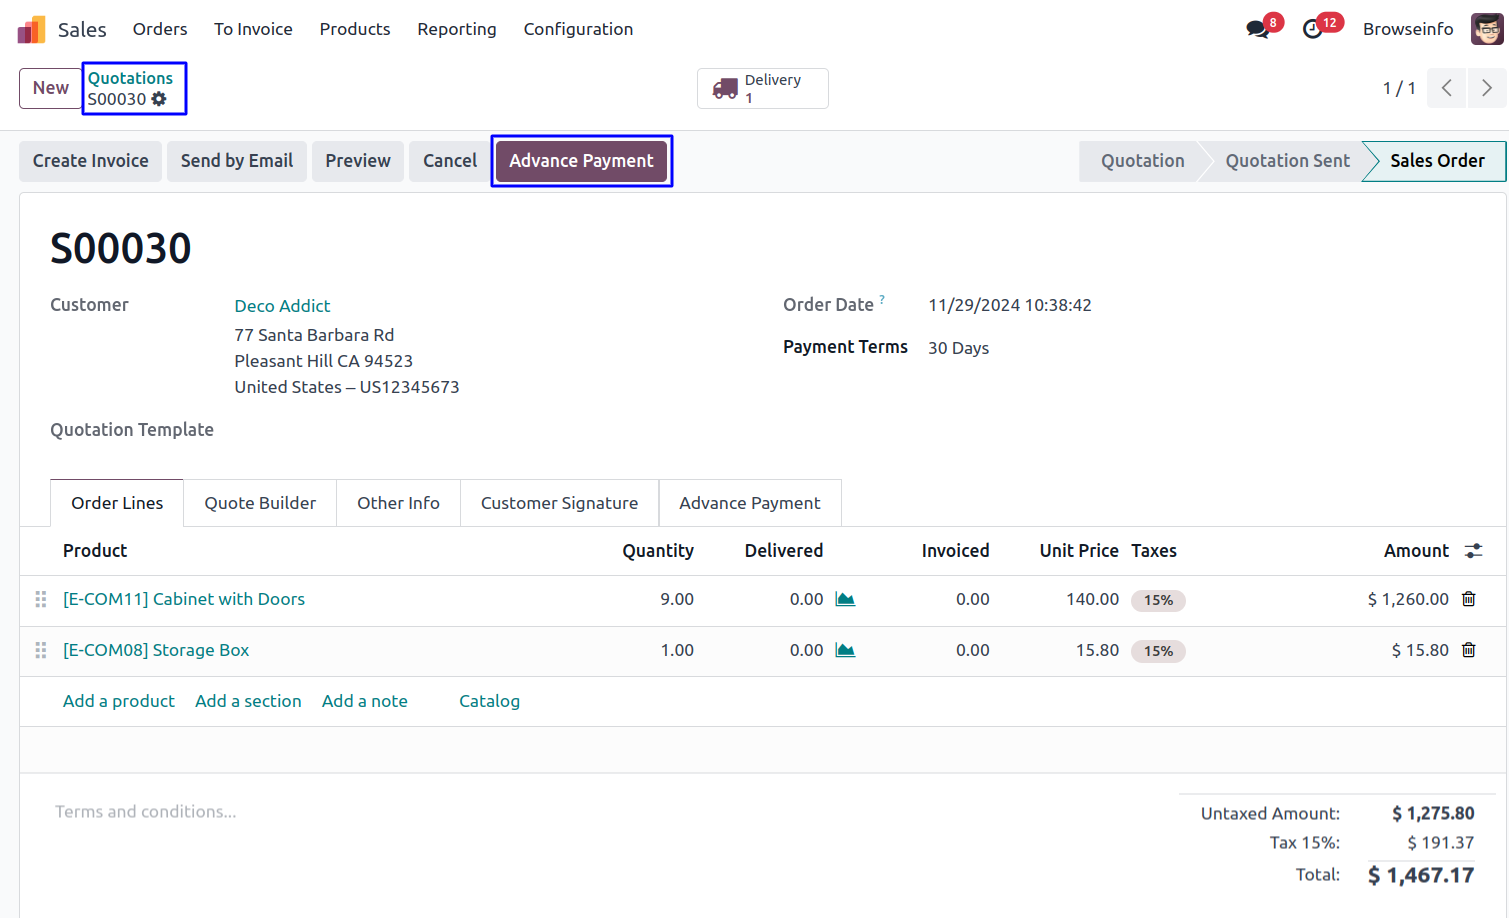Viewport: 1509px width, 918px height.
Task: Click the purple Advance Payment button
Action: click(581, 161)
